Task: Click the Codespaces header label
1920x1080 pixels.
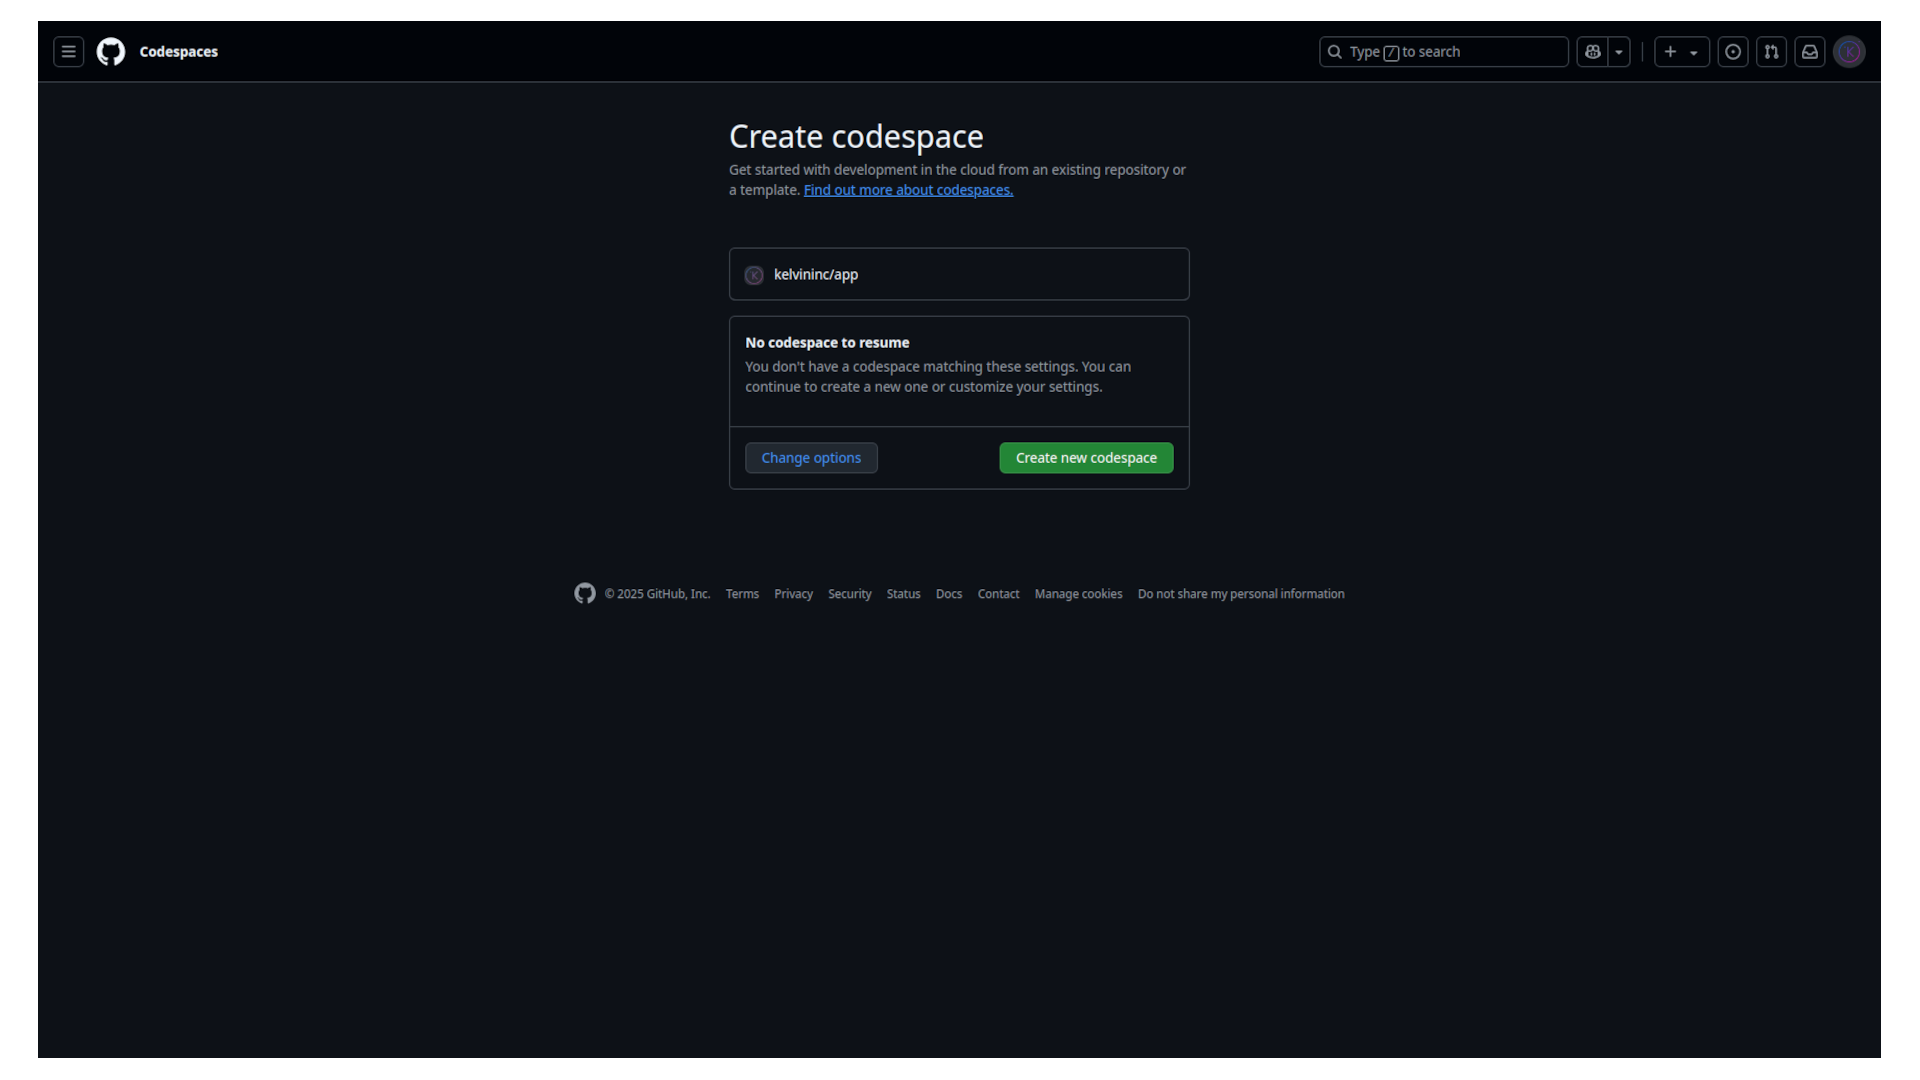Action: point(178,51)
